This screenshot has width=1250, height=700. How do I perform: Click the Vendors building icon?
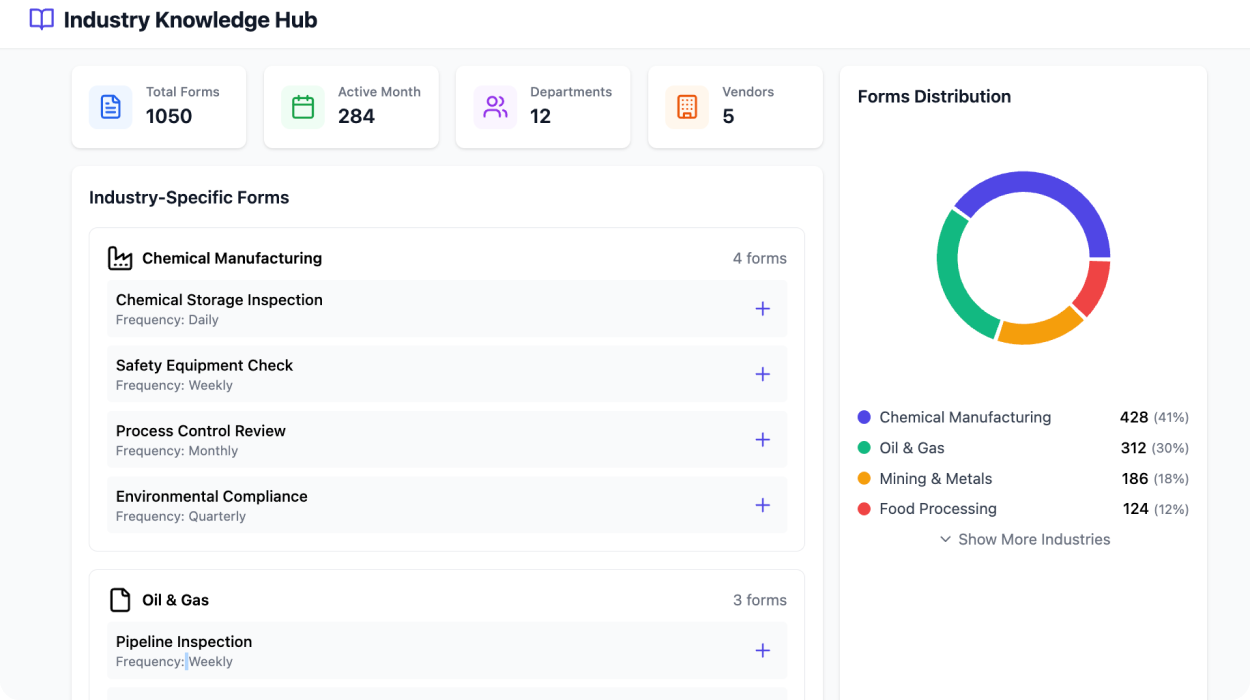click(687, 107)
